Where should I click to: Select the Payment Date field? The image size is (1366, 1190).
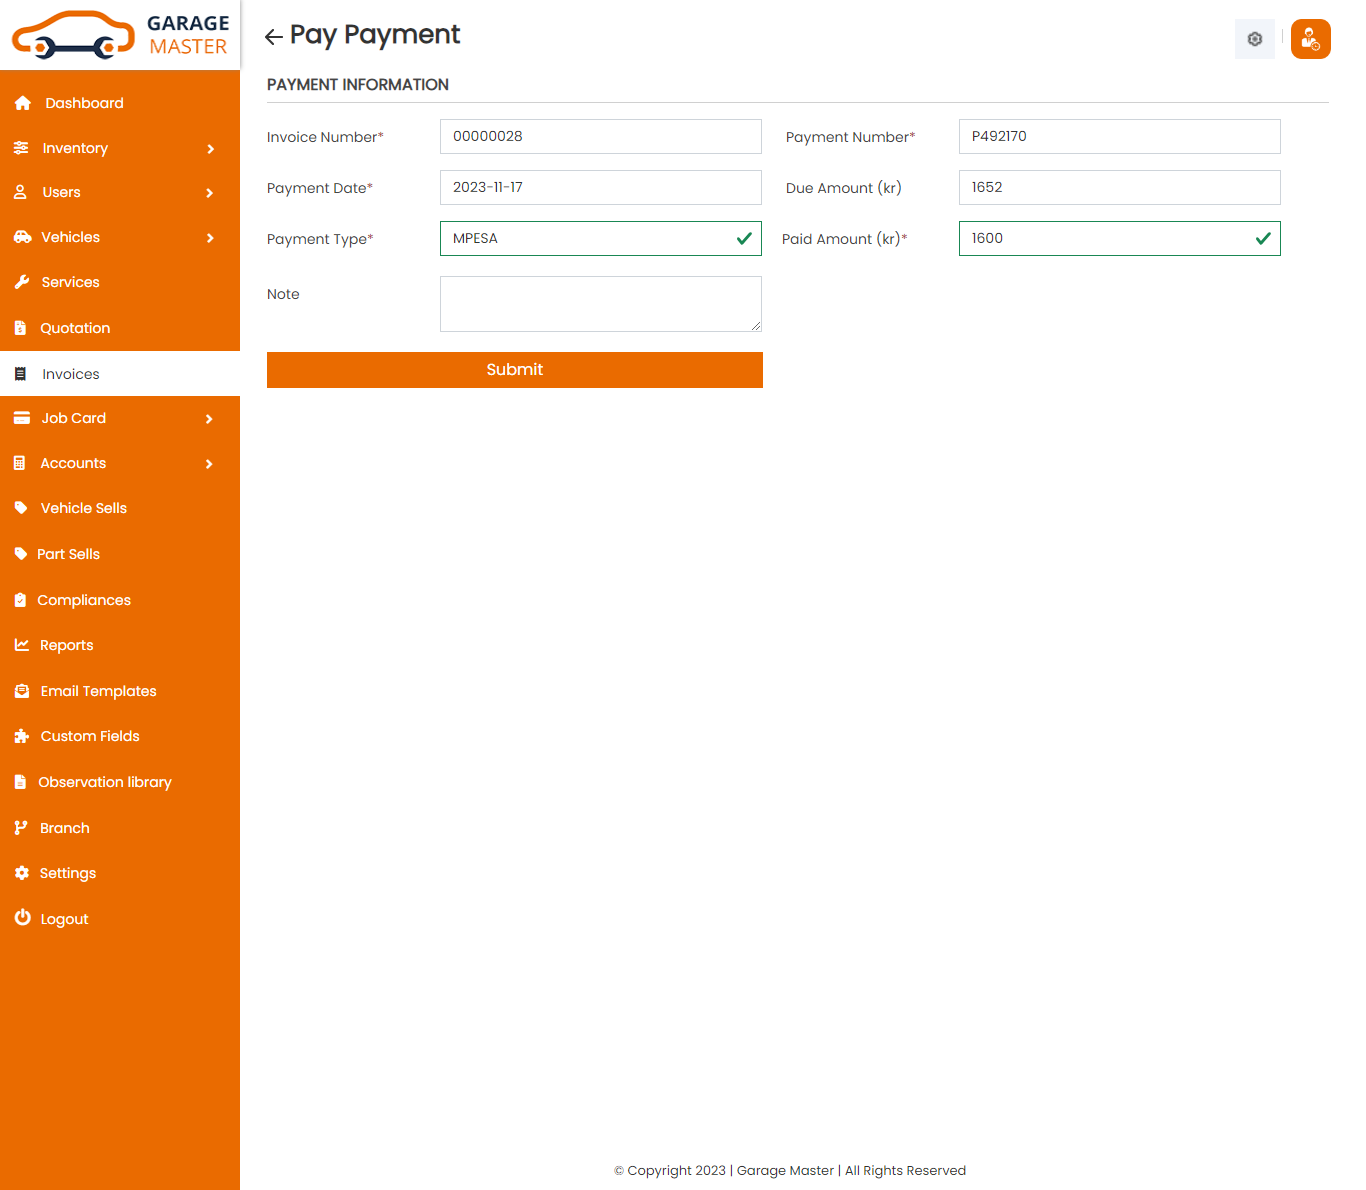600,187
